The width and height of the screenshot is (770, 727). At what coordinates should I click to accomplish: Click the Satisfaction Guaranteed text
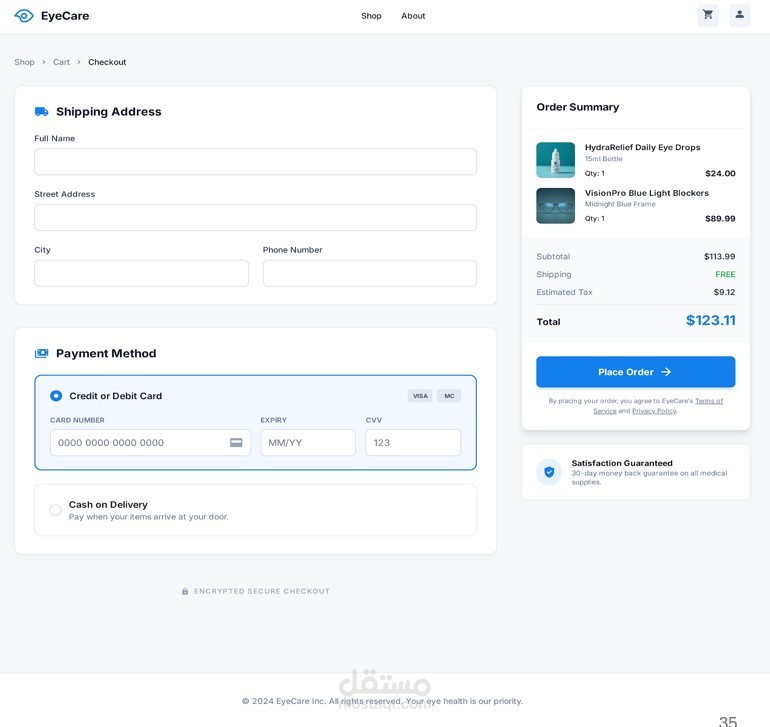[x=622, y=463]
